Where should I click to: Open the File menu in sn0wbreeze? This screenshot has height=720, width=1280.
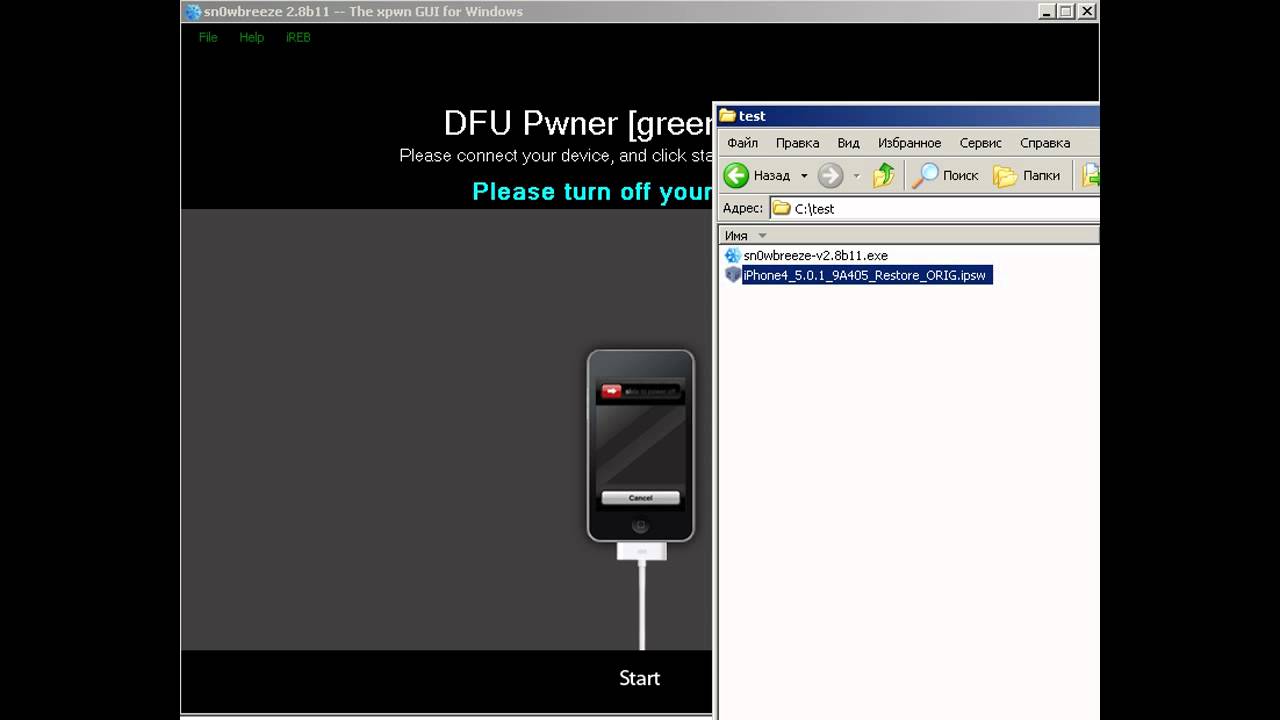[x=208, y=37]
